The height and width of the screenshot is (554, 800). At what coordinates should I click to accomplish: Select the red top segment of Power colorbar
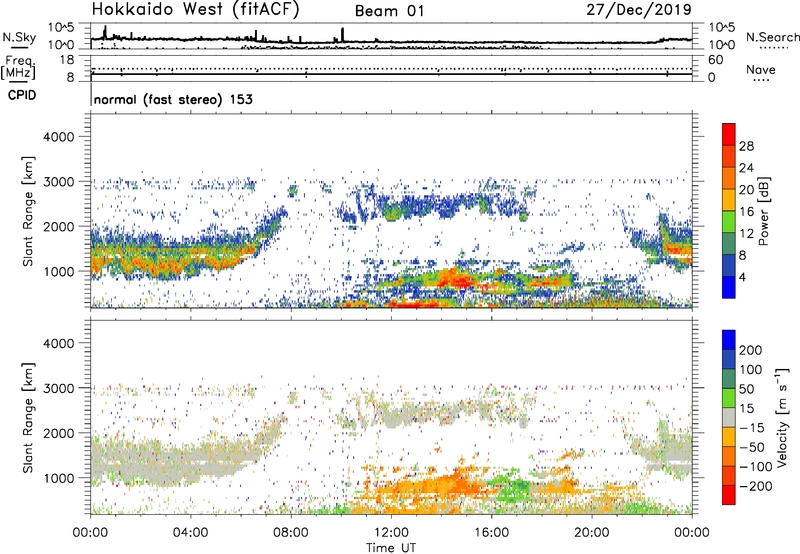click(x=729, y=135)
